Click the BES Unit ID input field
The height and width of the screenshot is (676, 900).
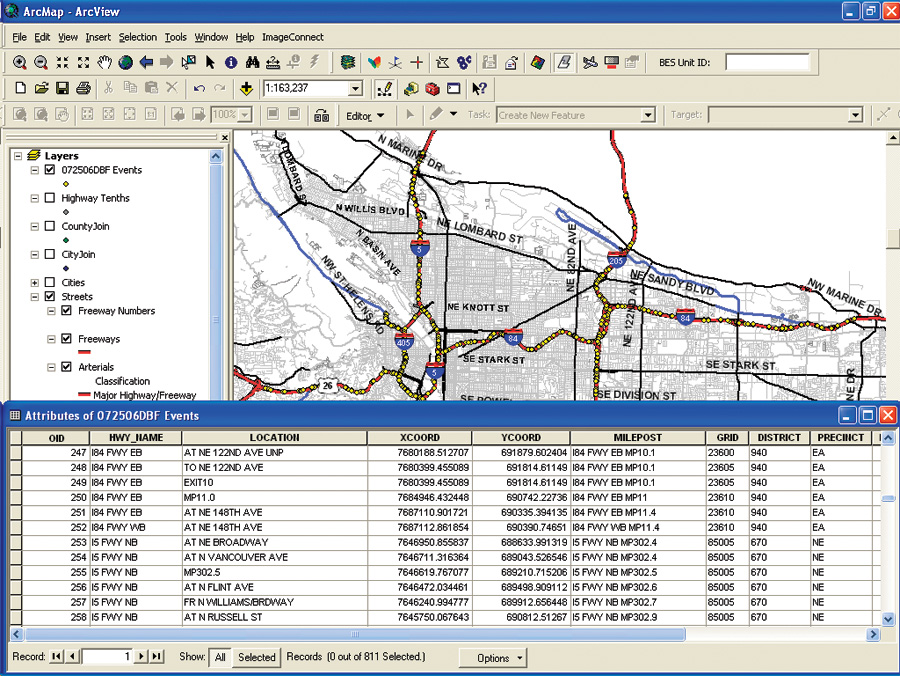click(767, 62)
